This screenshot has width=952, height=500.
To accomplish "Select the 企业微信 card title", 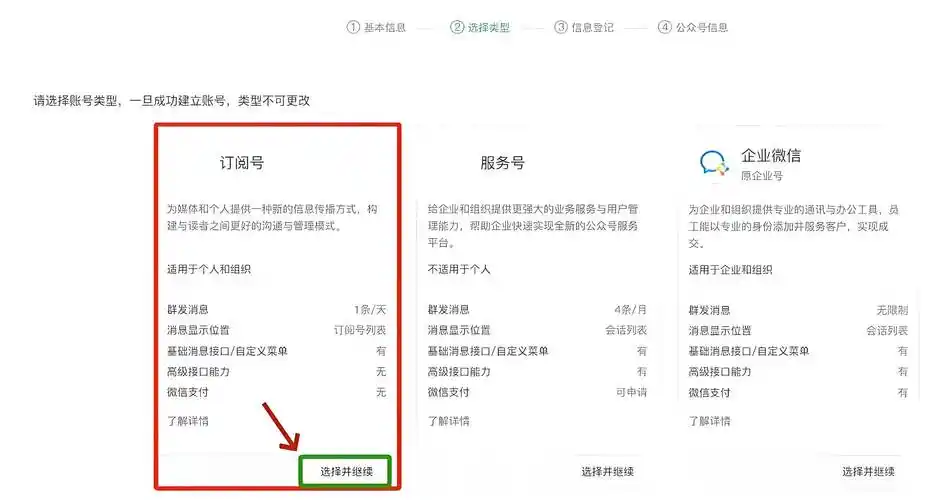I will point(770,156).
